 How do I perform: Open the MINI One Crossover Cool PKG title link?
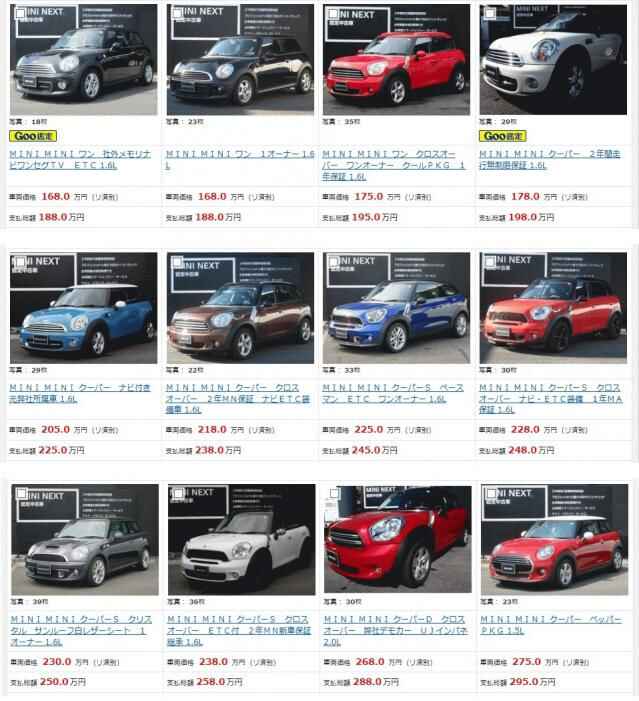pos(394,165)
